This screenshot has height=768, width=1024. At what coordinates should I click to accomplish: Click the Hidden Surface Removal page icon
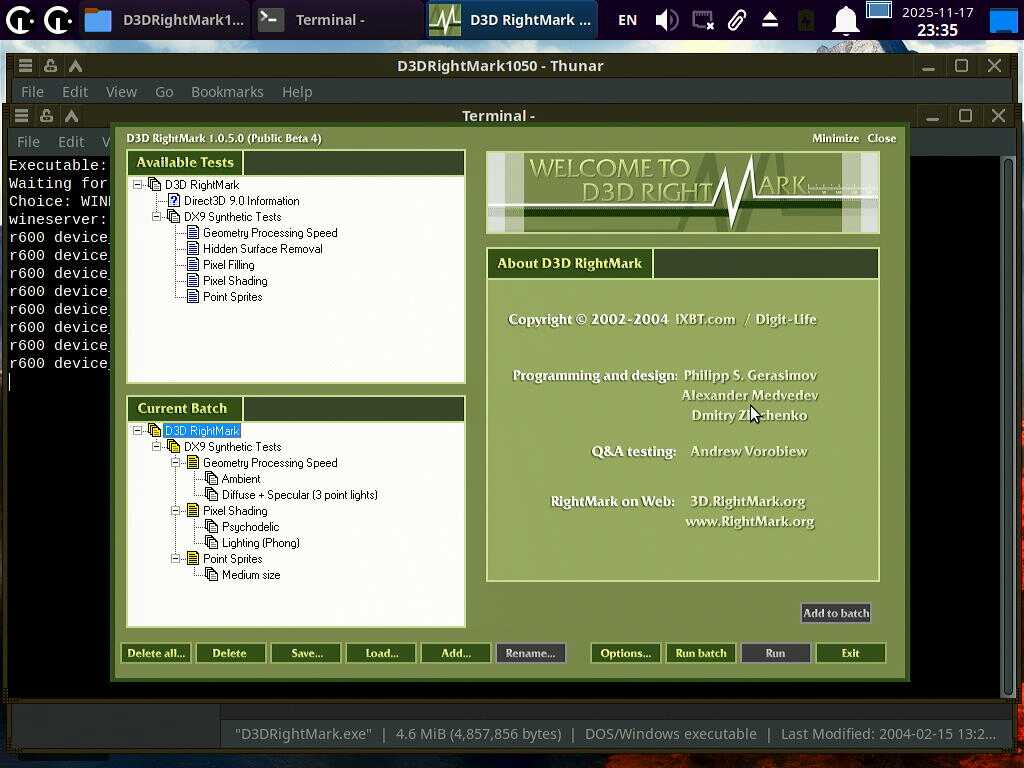coord(193,249)
